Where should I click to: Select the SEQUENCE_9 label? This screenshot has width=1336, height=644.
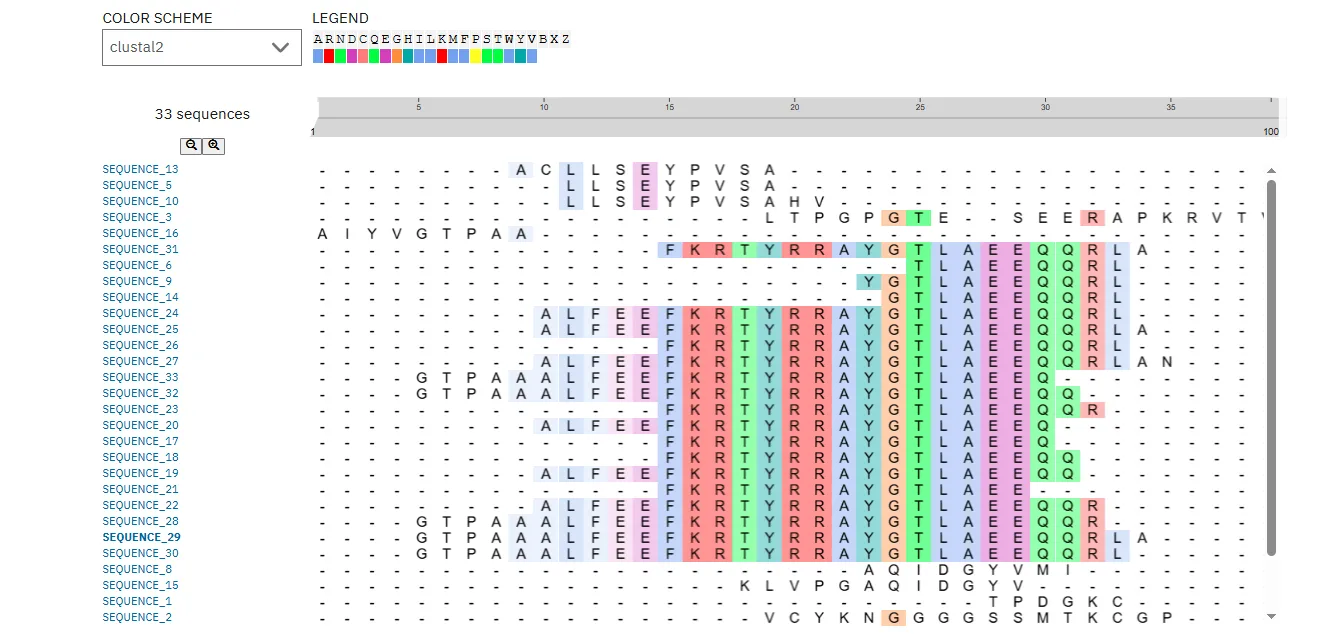pyautogui.click(x=137, y=281)
